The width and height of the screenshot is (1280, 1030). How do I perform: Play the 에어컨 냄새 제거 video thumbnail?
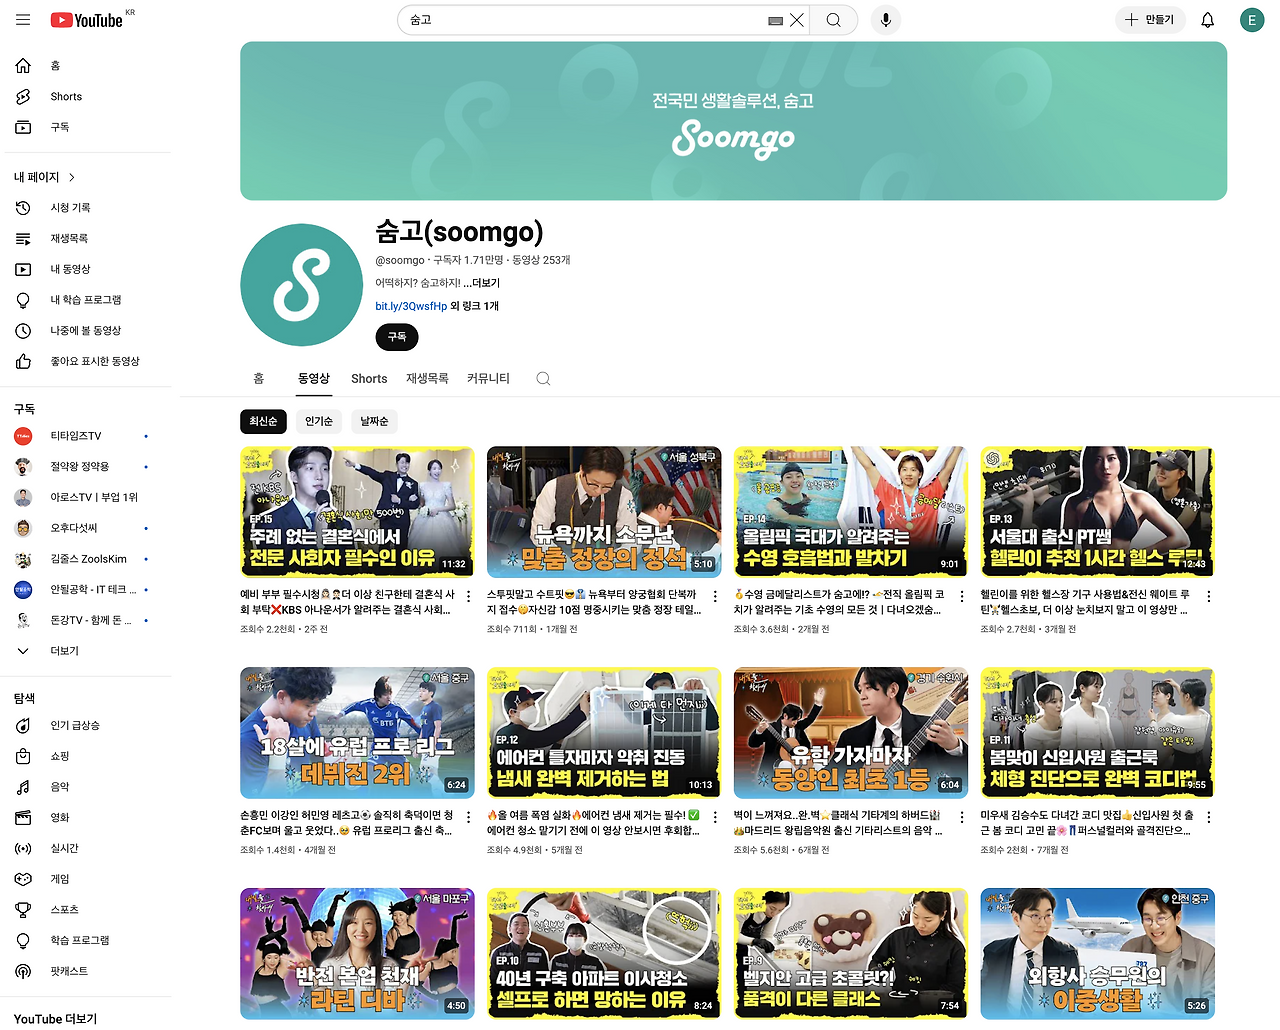tap(604, 733)
